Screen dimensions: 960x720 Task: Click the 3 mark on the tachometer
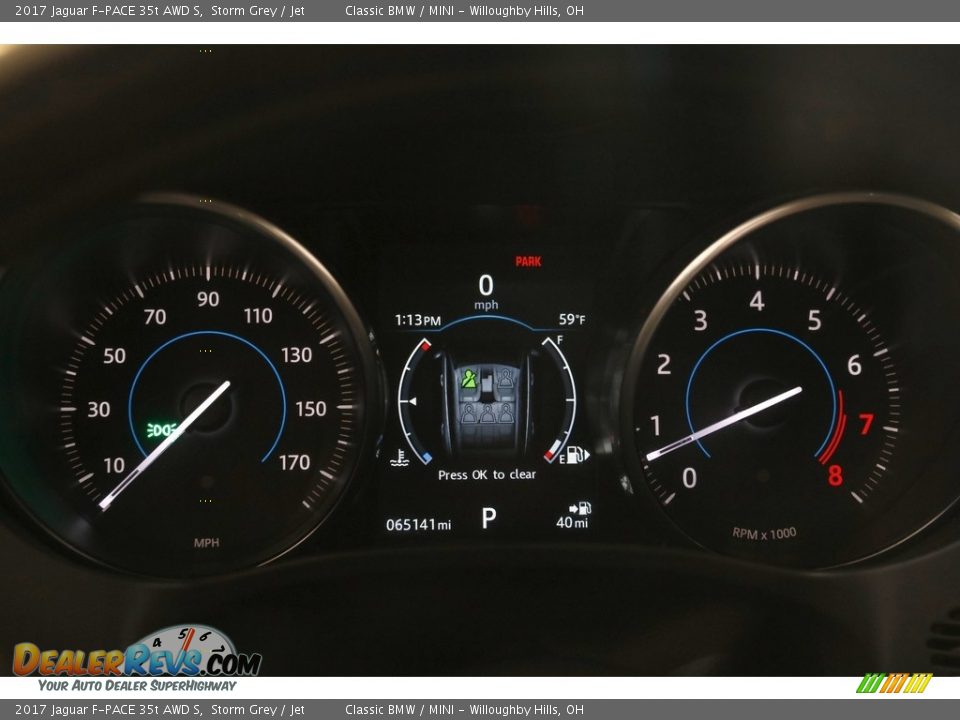(x=700, y=320)
